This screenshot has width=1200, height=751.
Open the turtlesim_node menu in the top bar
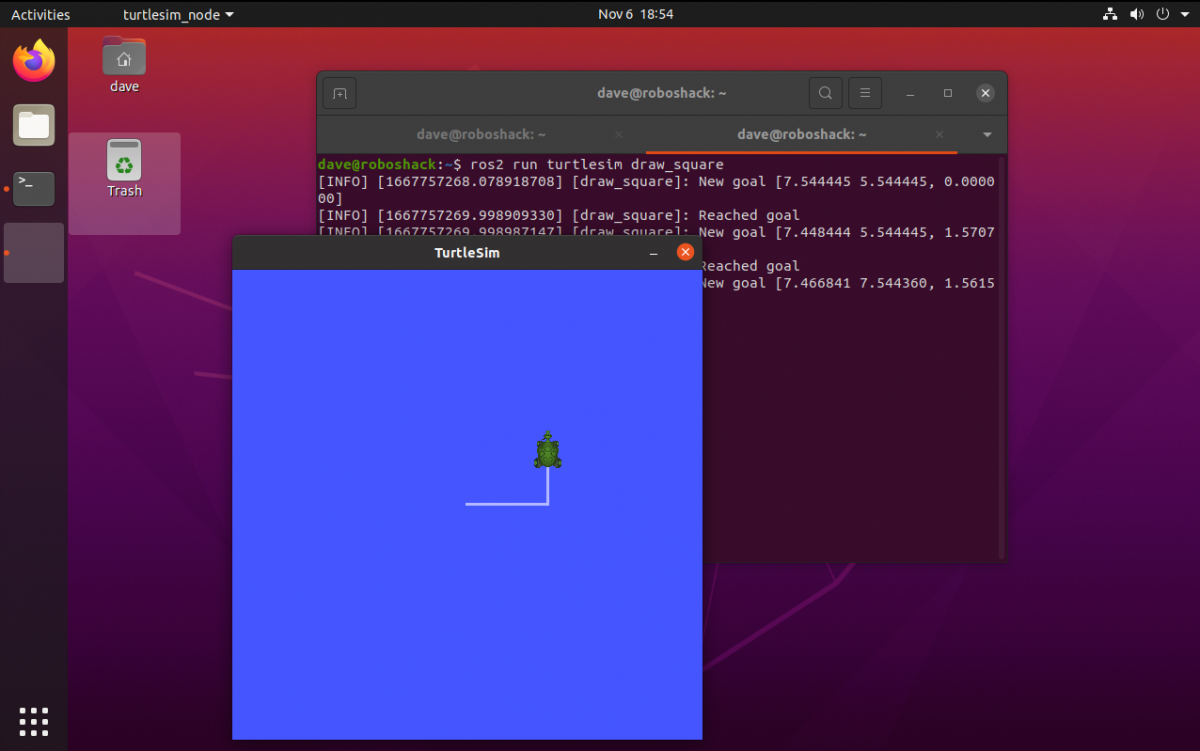point(176,14)
